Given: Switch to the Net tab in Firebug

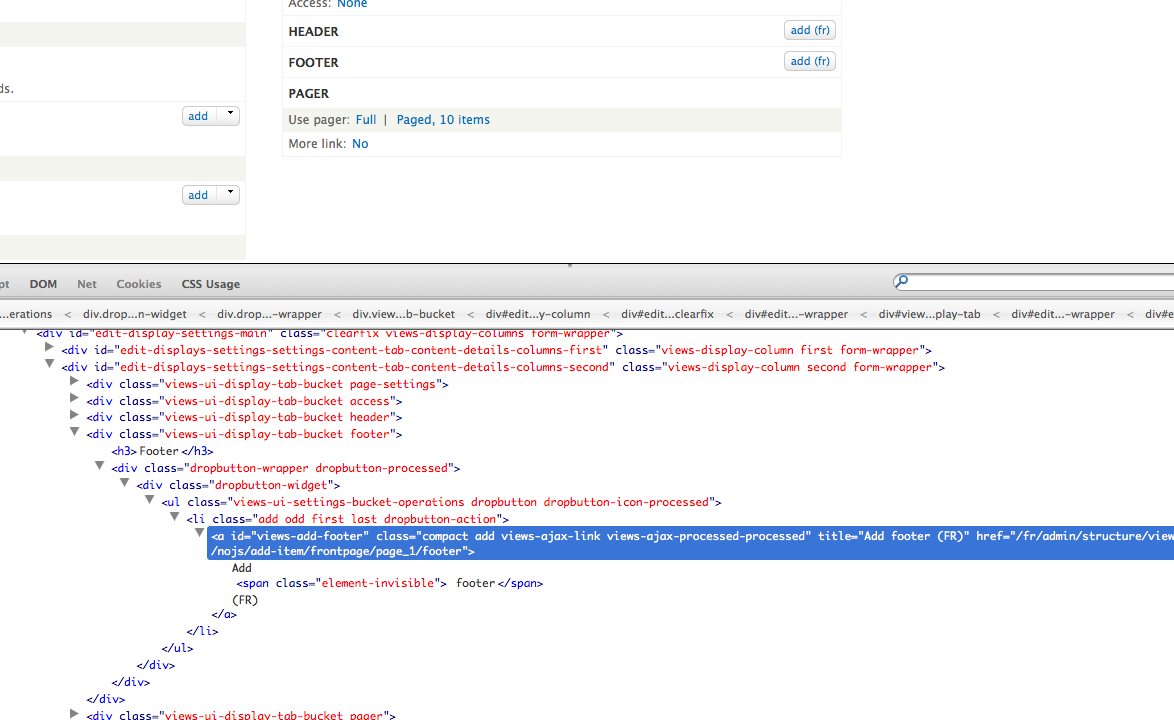Looking at the screenshot, I should tap(87, 284).
